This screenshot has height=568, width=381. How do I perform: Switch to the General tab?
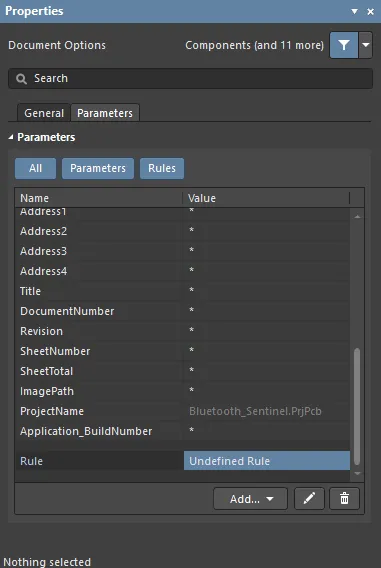44,113
